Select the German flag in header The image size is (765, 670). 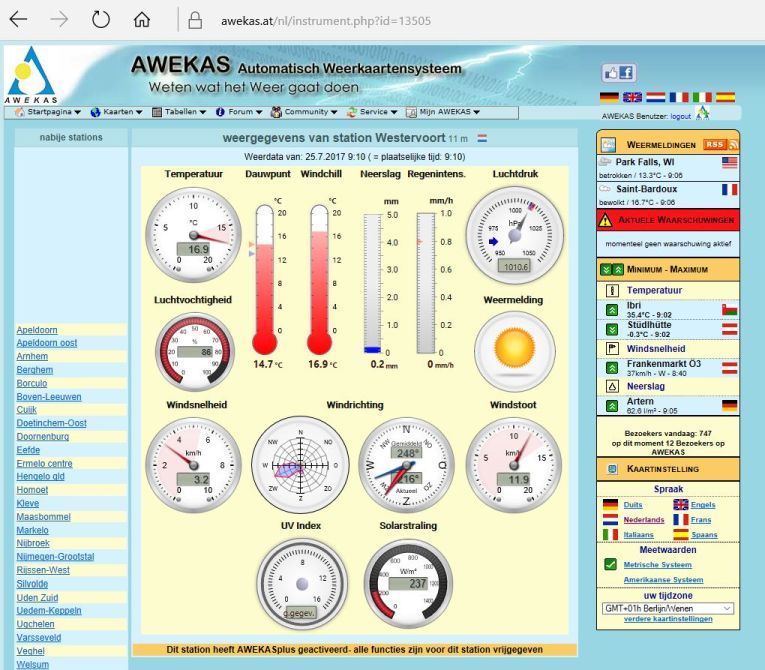(609, 97)
